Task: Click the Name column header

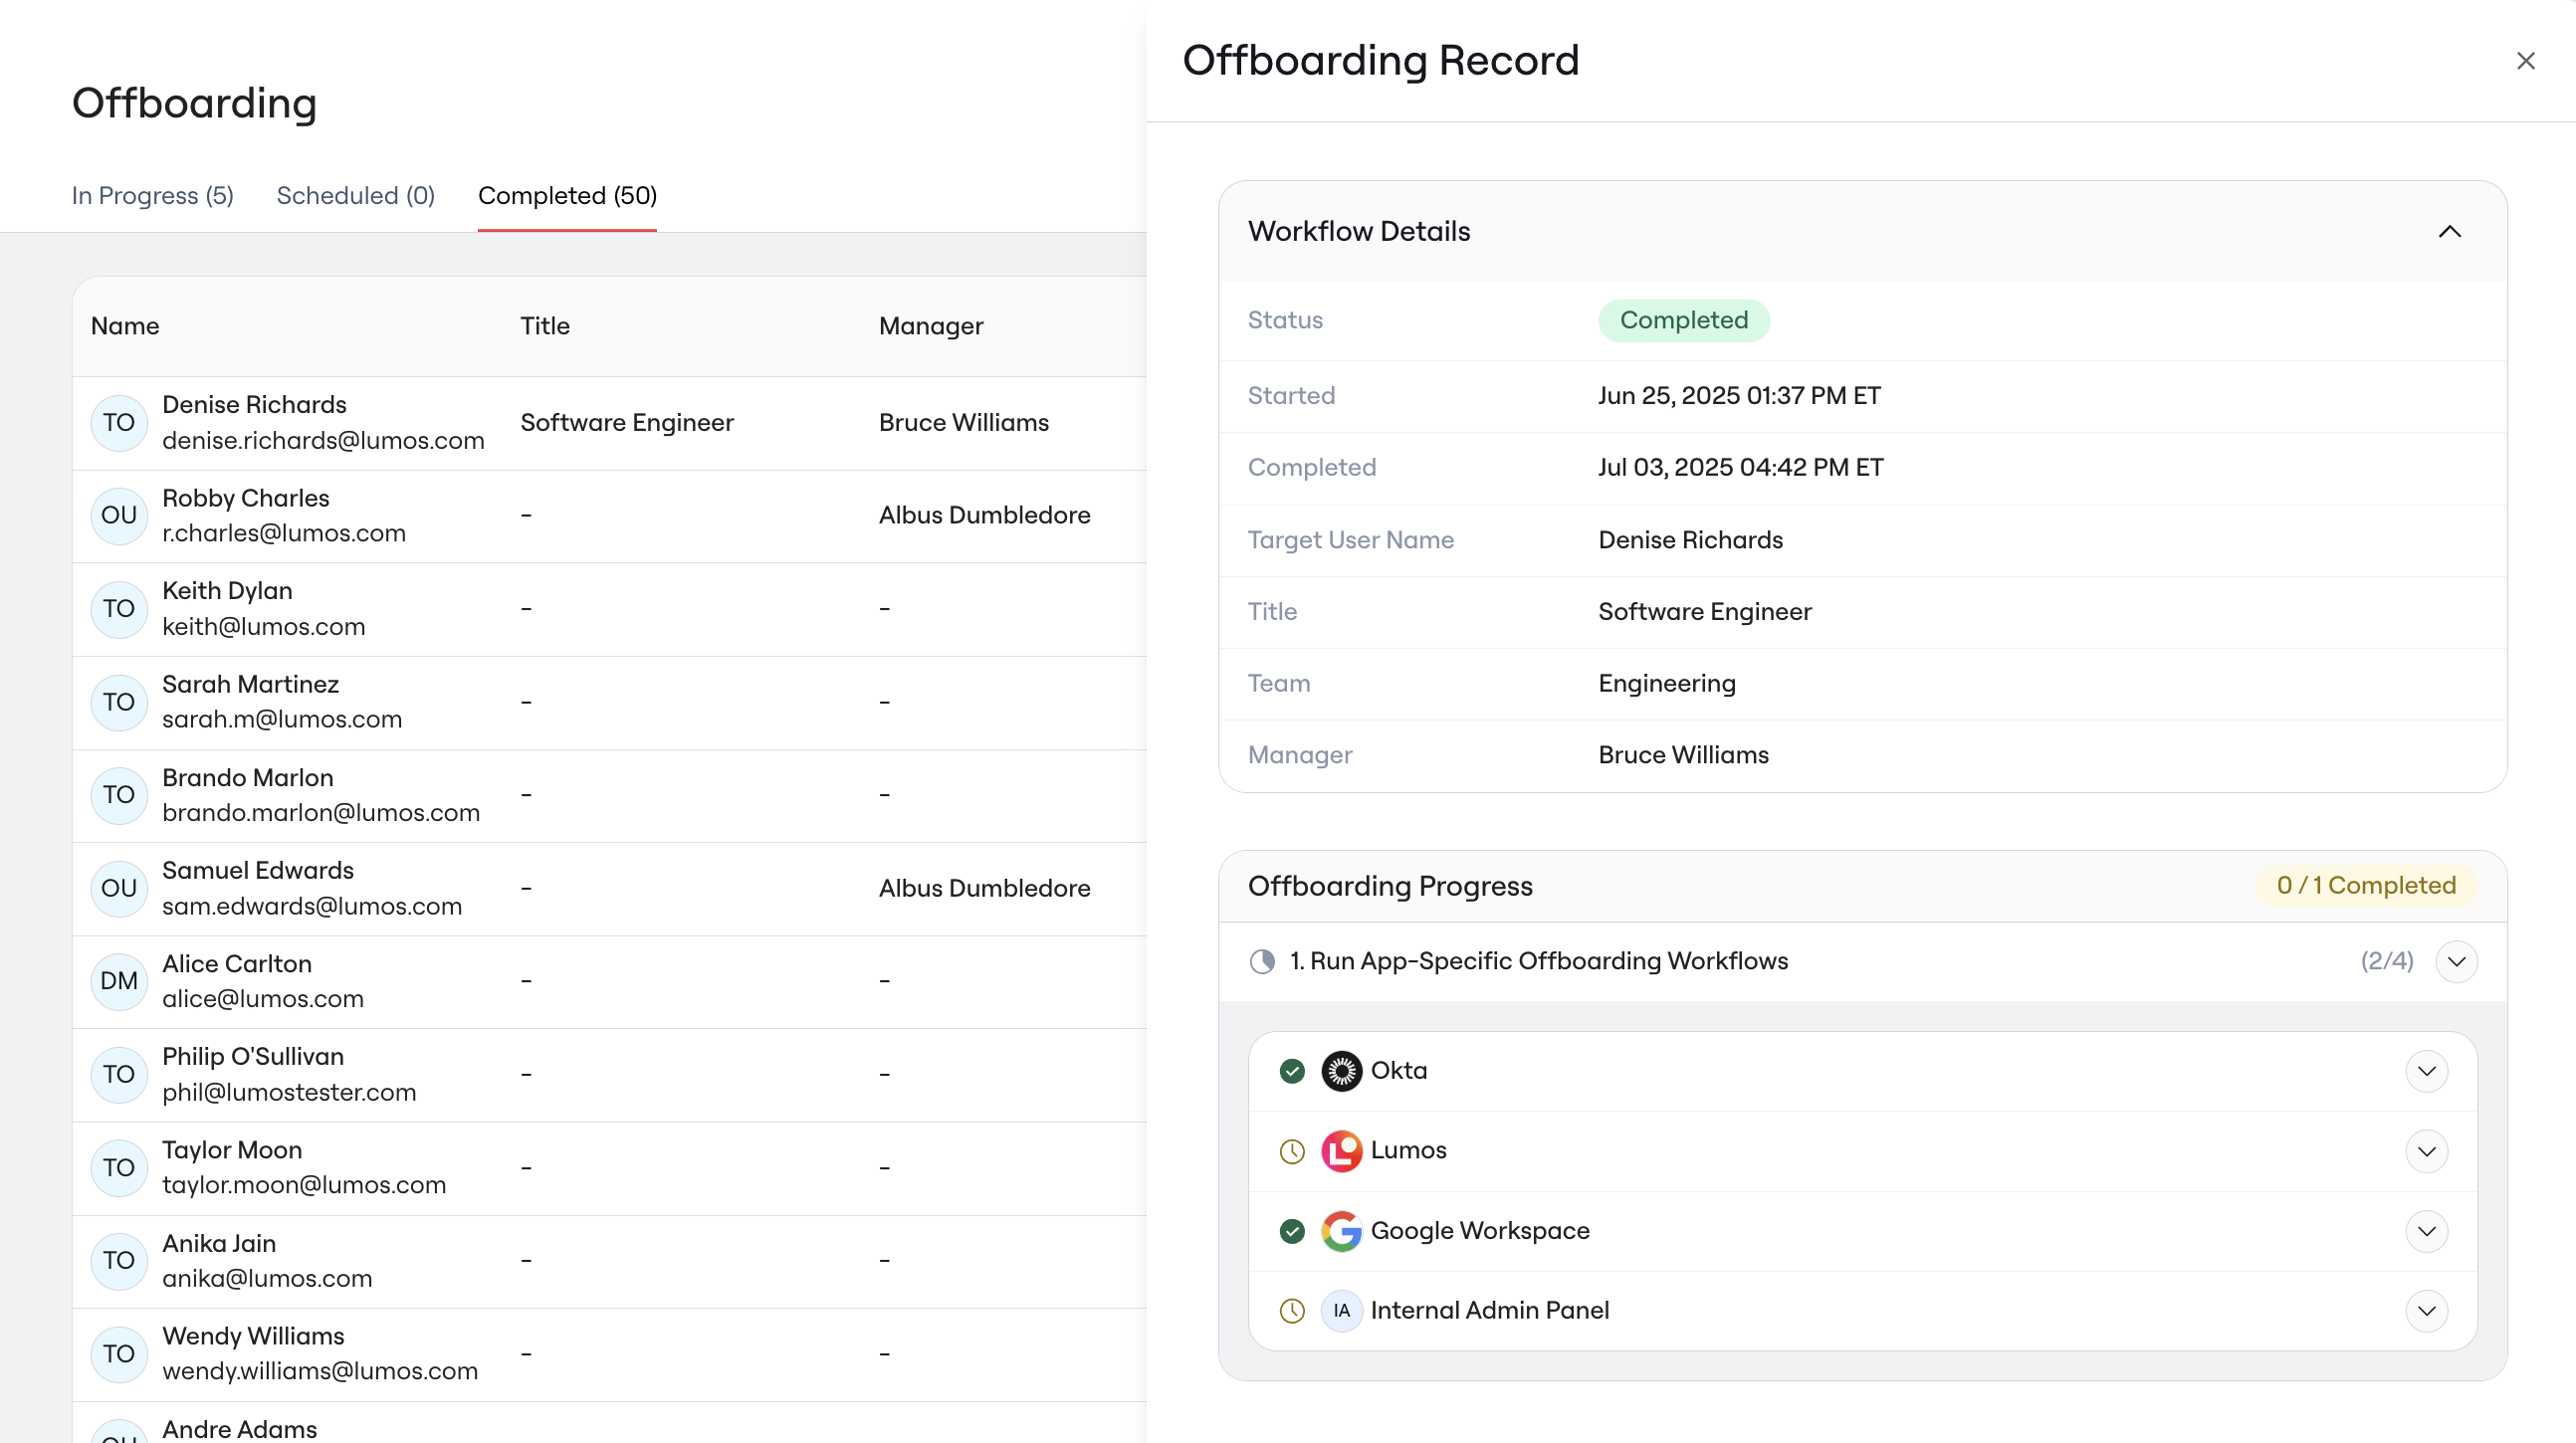Action: [125, 326]
